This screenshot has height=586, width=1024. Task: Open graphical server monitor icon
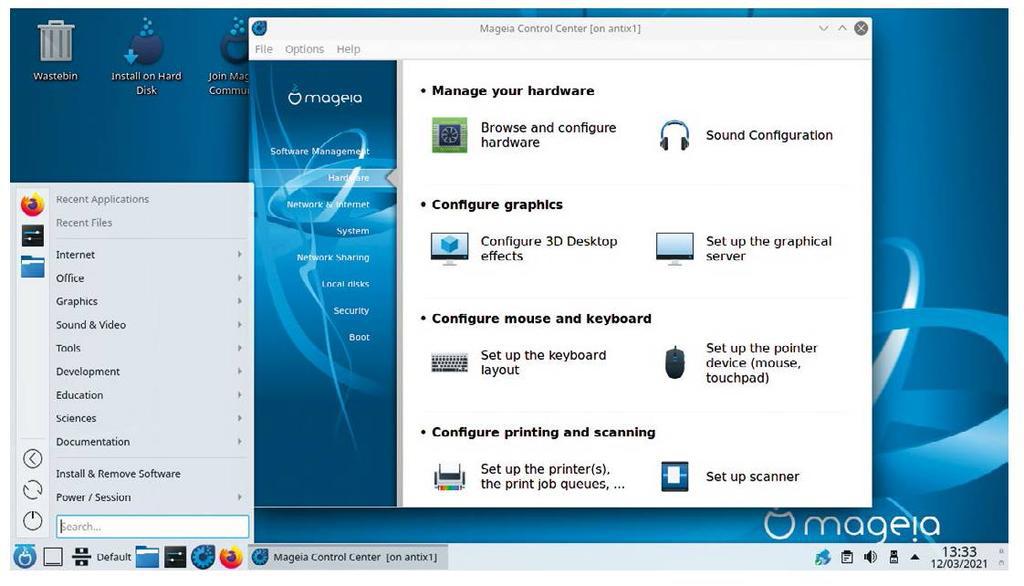pyautogui.click(x=675, y=249)
